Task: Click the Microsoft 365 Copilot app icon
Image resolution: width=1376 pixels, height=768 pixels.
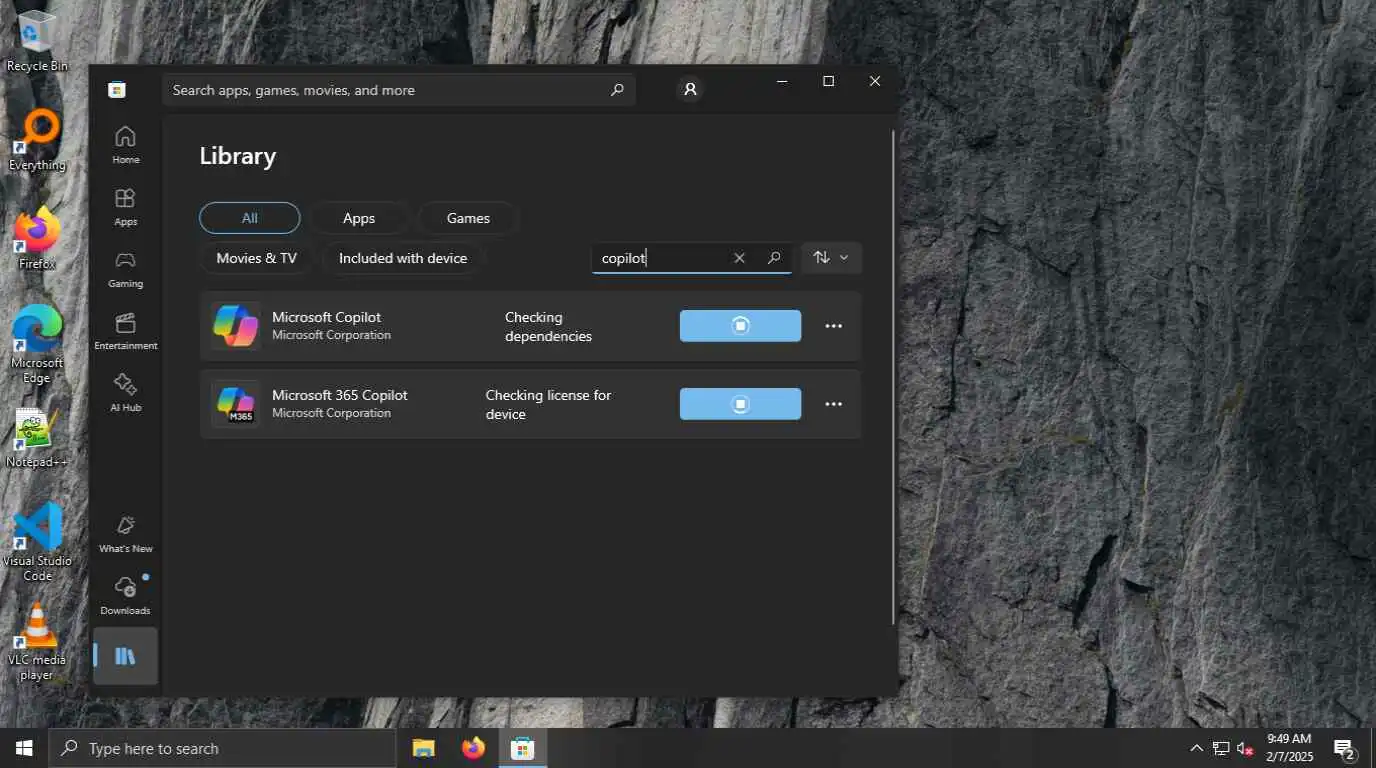Action: coord(235,404)
